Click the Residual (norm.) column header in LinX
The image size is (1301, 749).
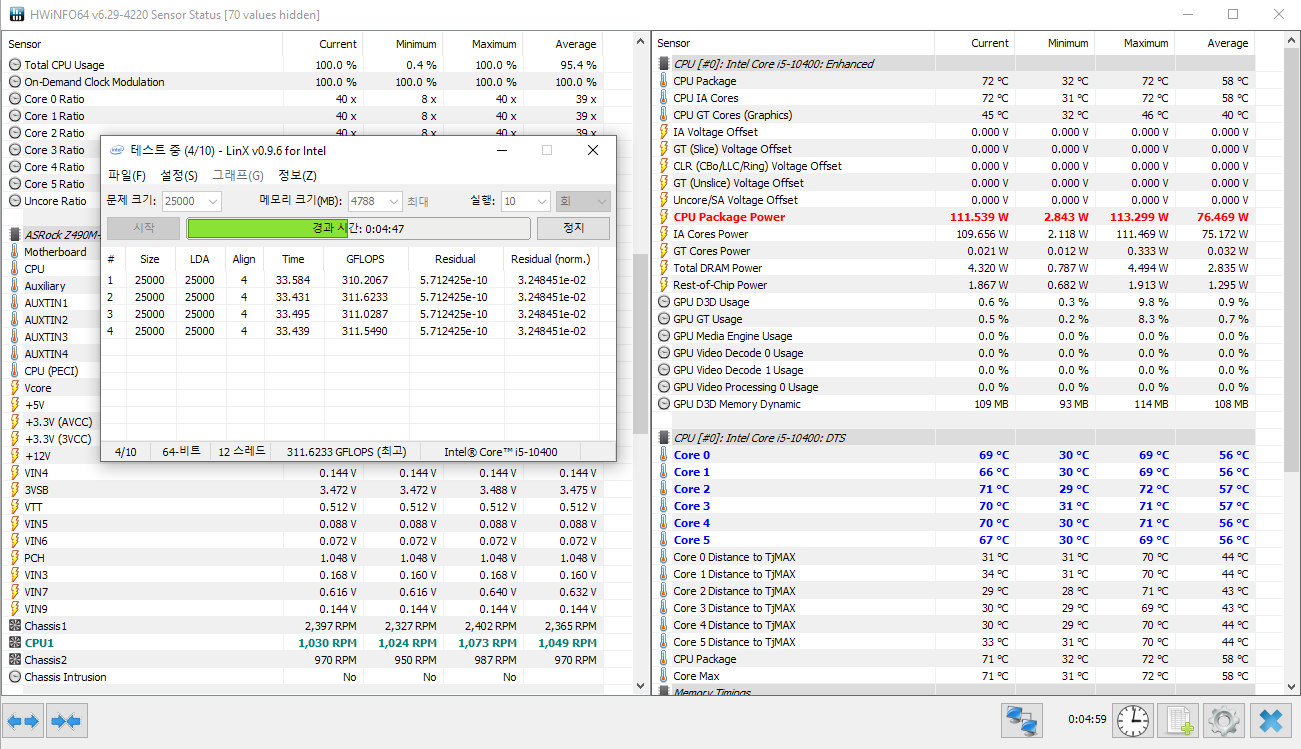click(550, 259)
